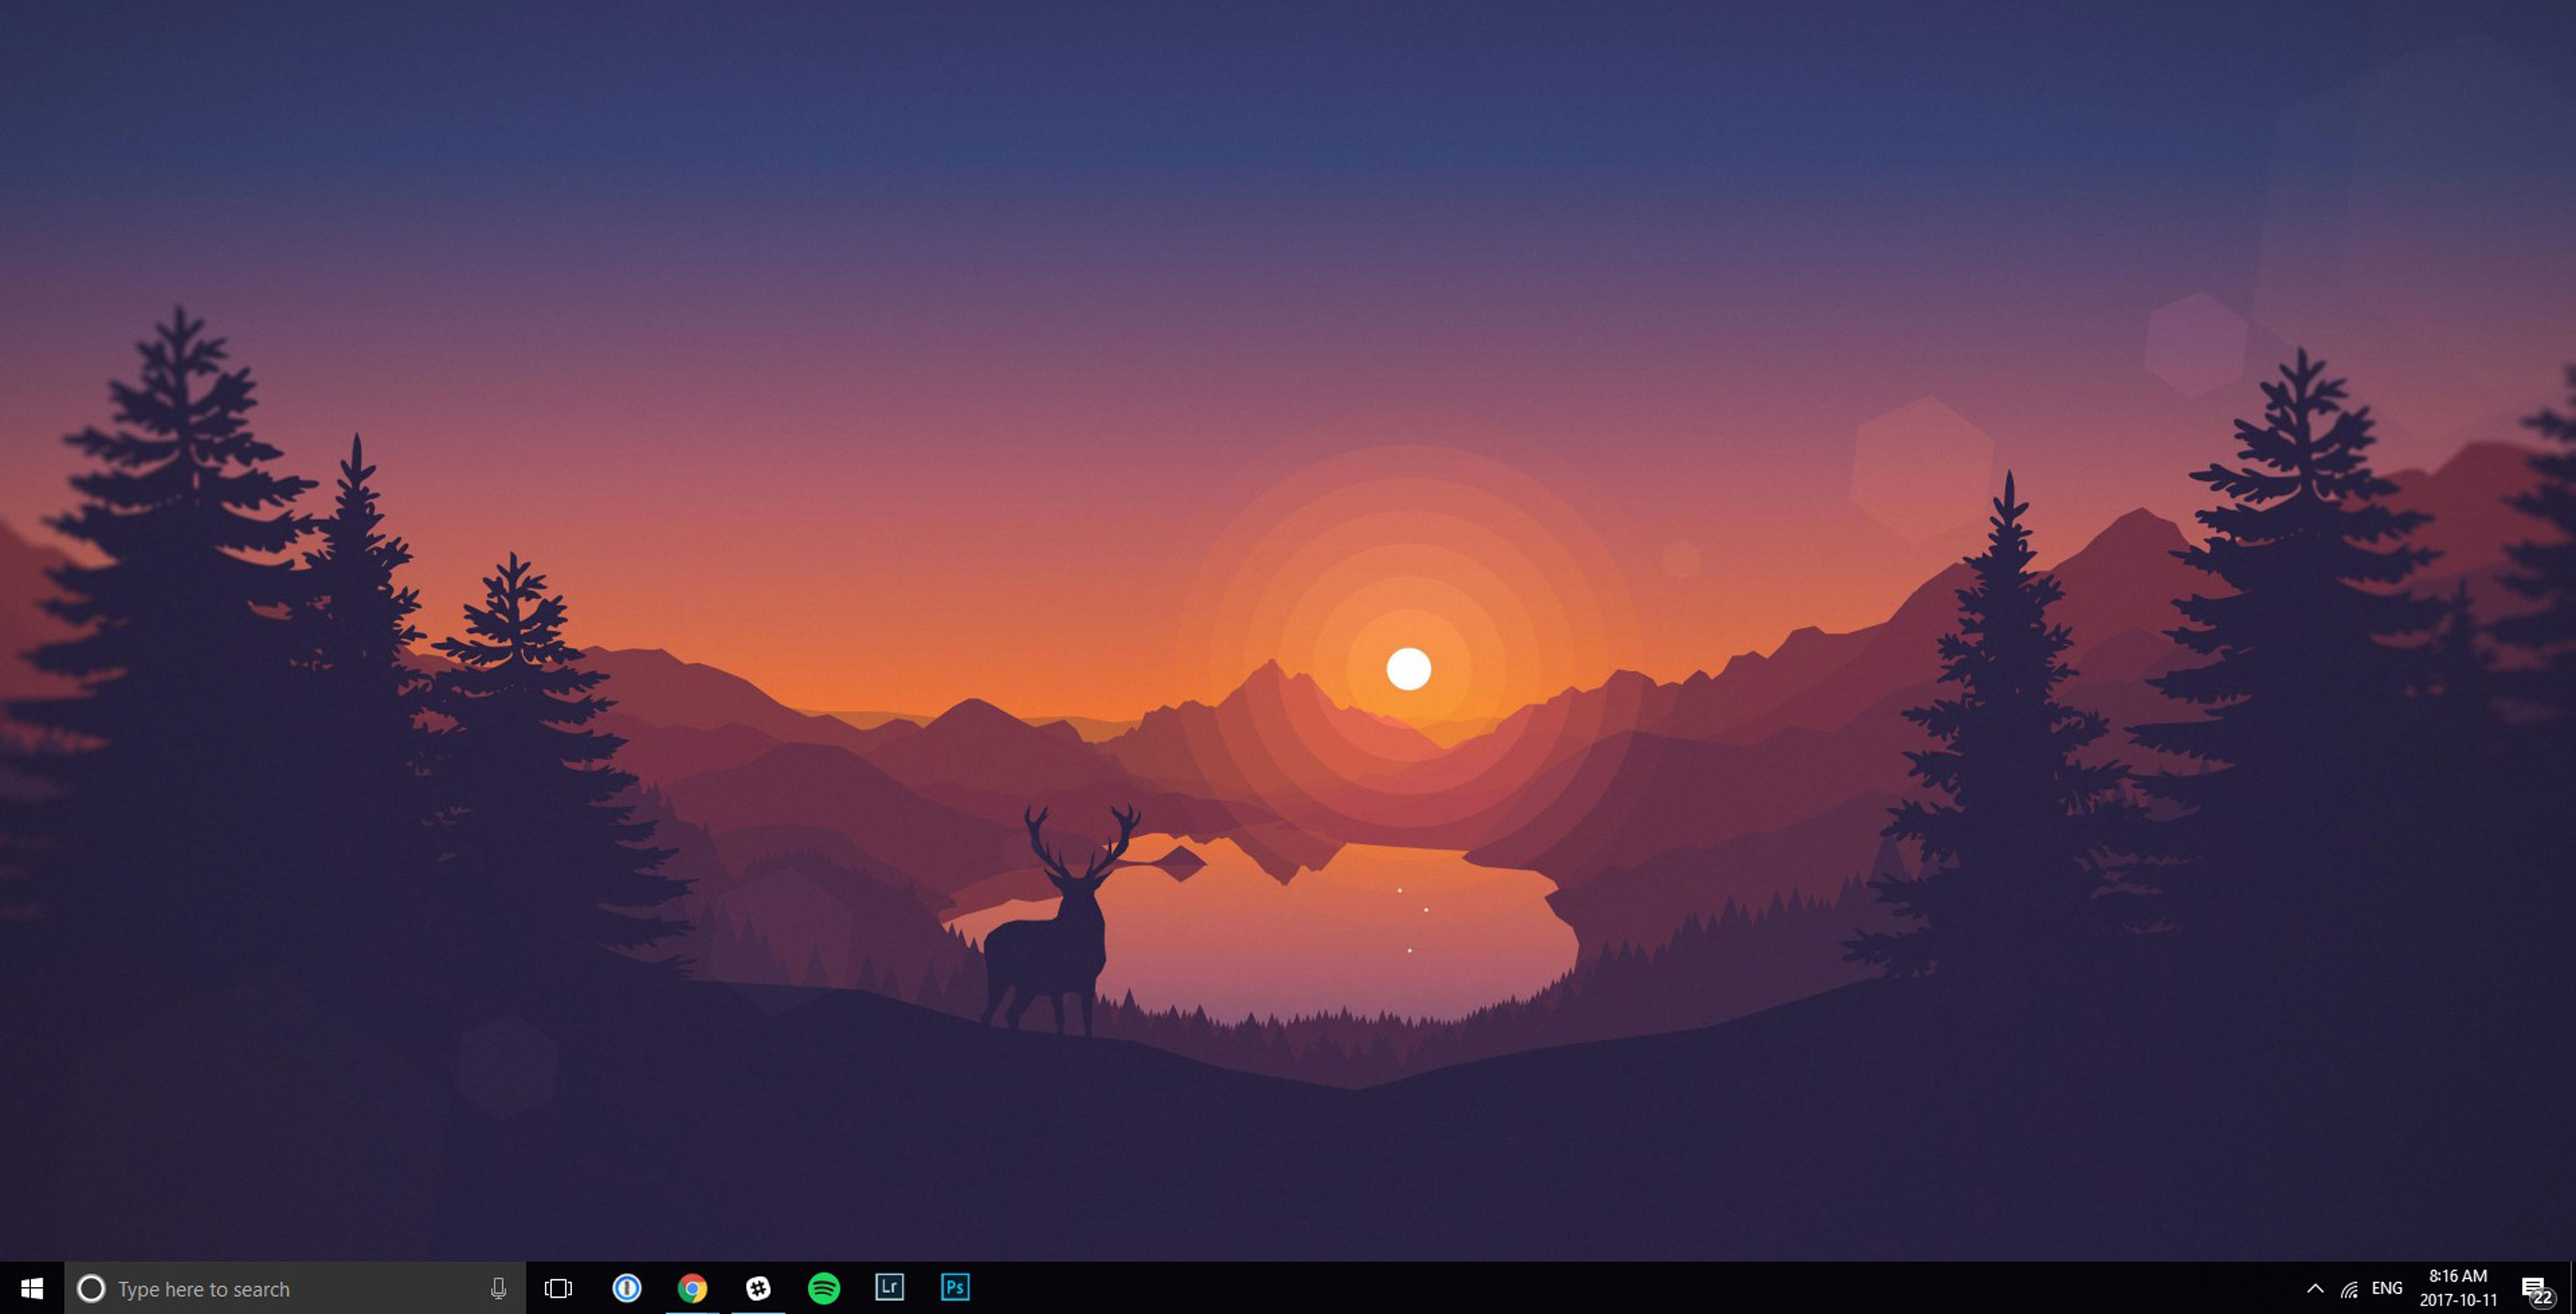Screen dimensions: 2576x1314
Task: Launch Google Chrome from the taskbar
Action: pos(694,1289)
